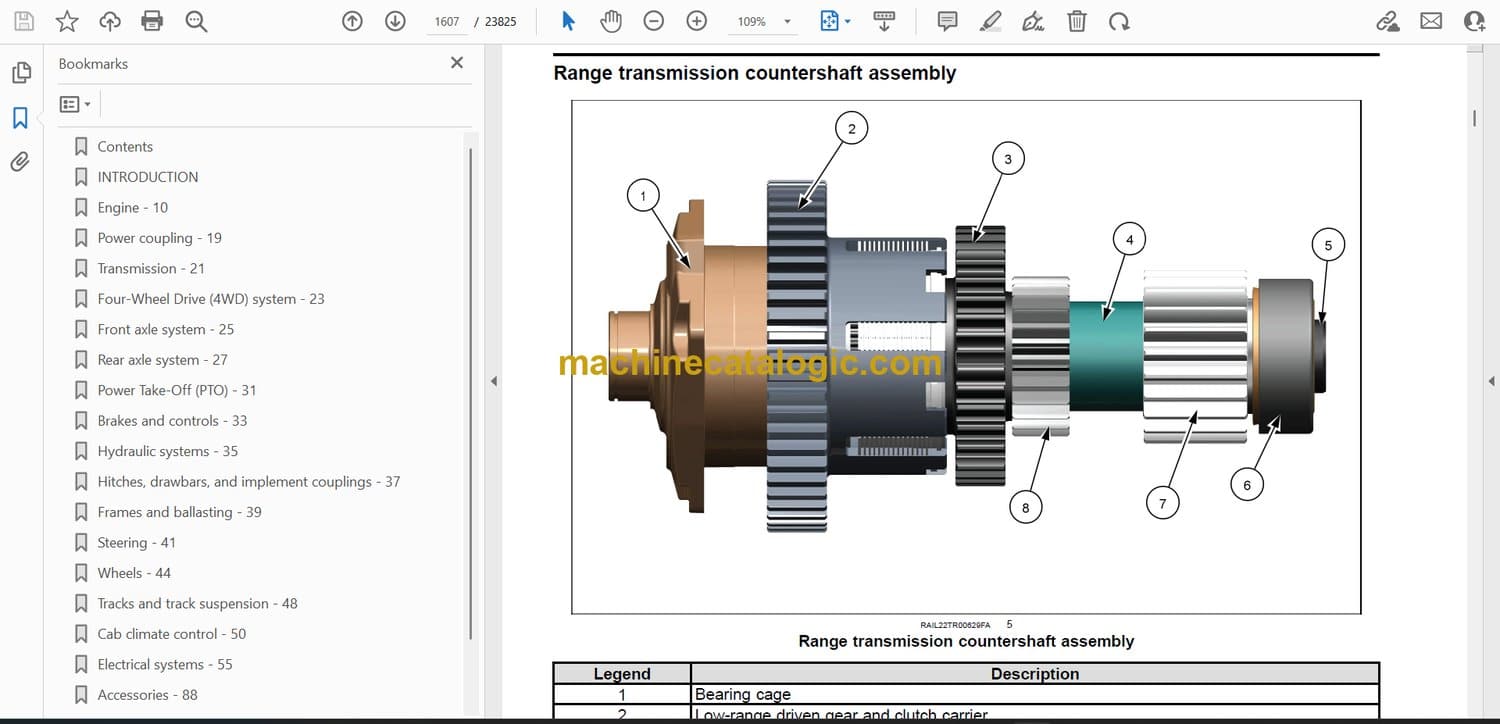Image resolution: width=1500 pixels, height=724 pixels.
Task: Click the page number input field
Action: 447,21
